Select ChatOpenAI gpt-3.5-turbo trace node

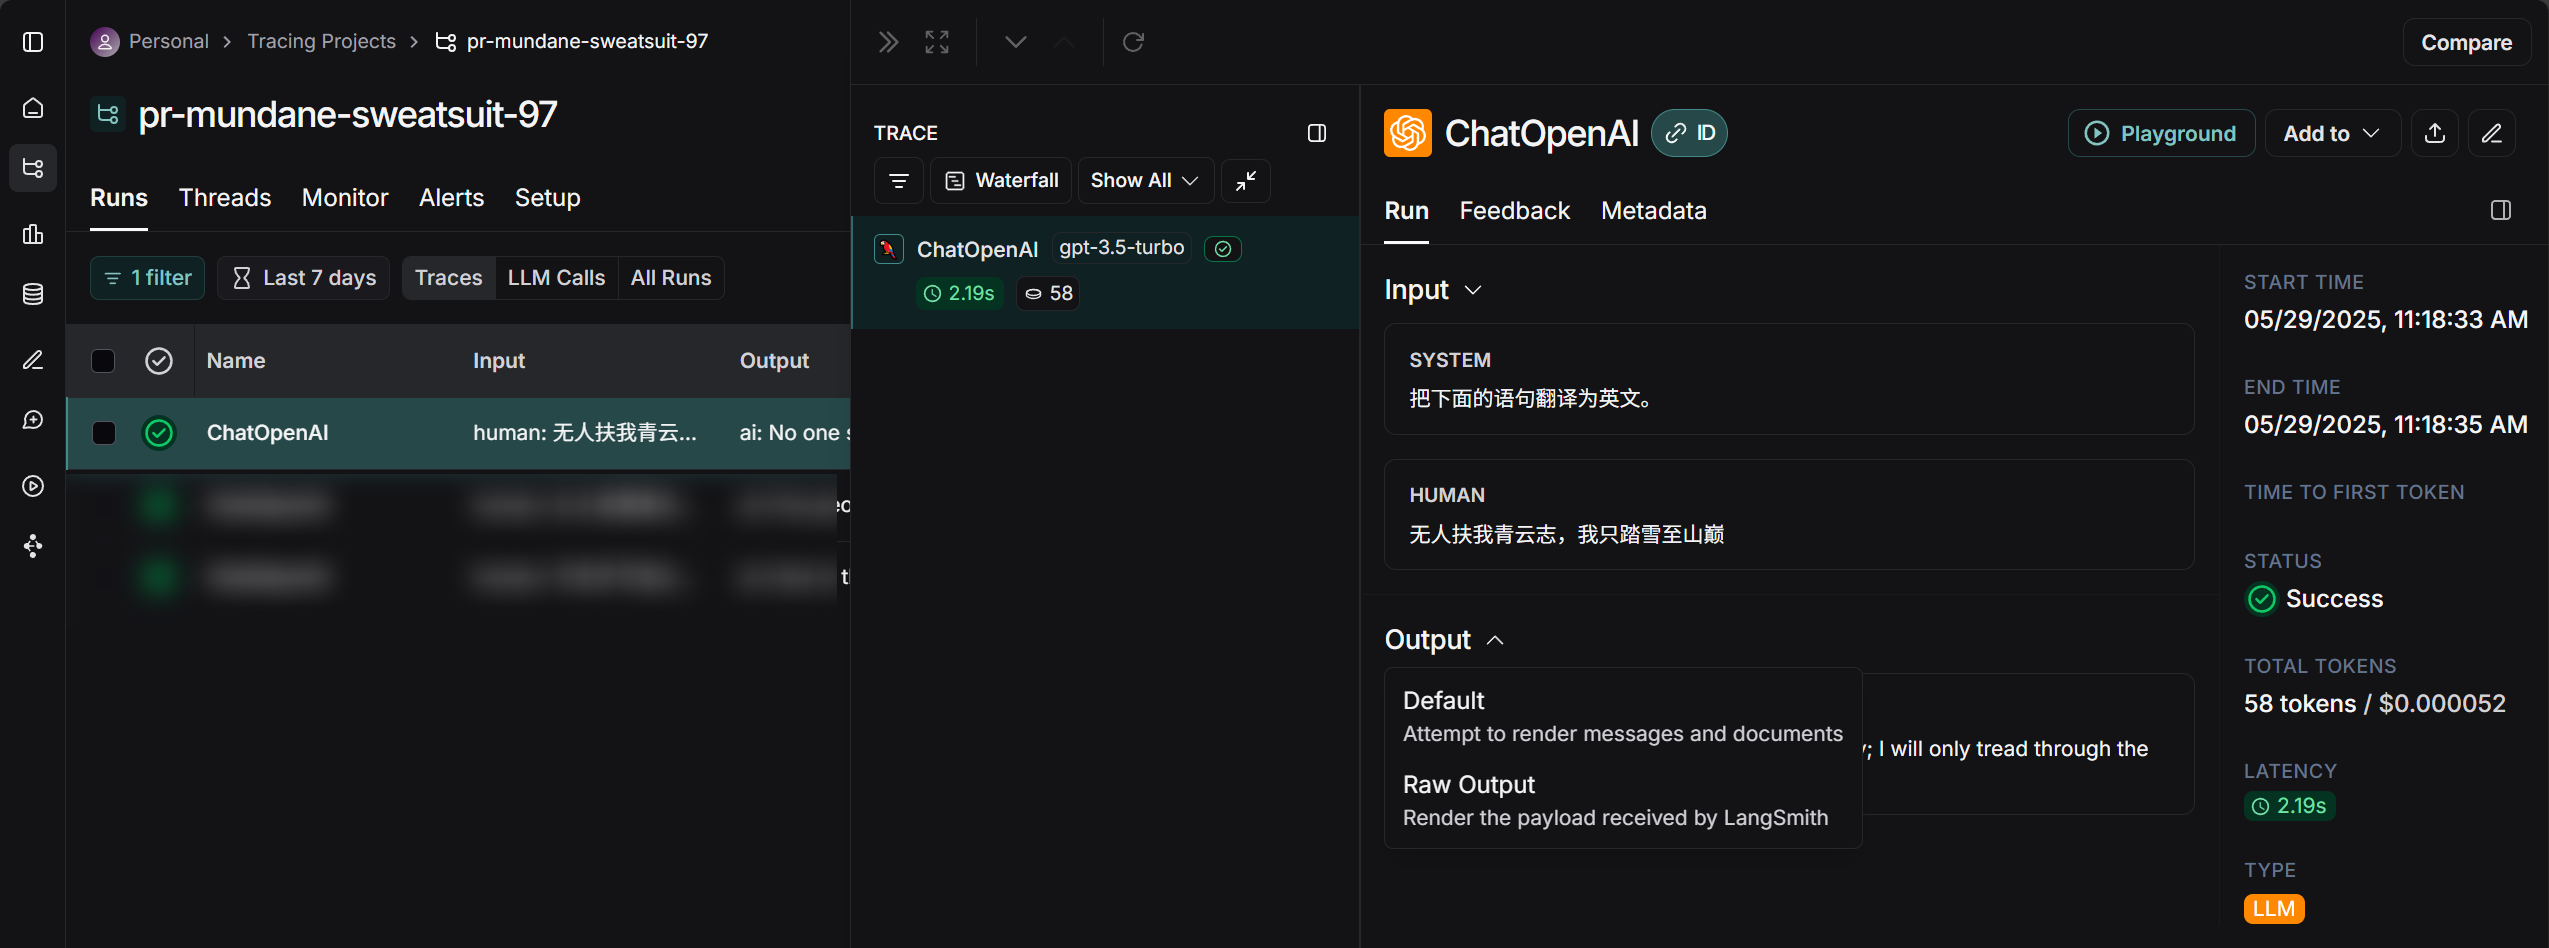(x=1105, y=272)
